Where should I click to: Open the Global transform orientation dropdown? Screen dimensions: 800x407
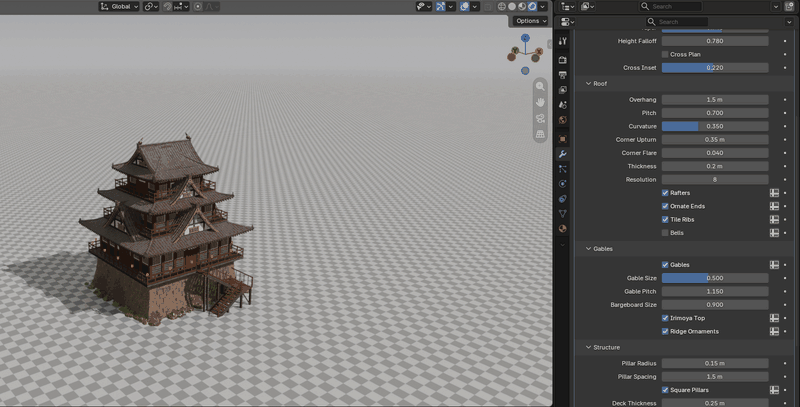coord(119,7)
